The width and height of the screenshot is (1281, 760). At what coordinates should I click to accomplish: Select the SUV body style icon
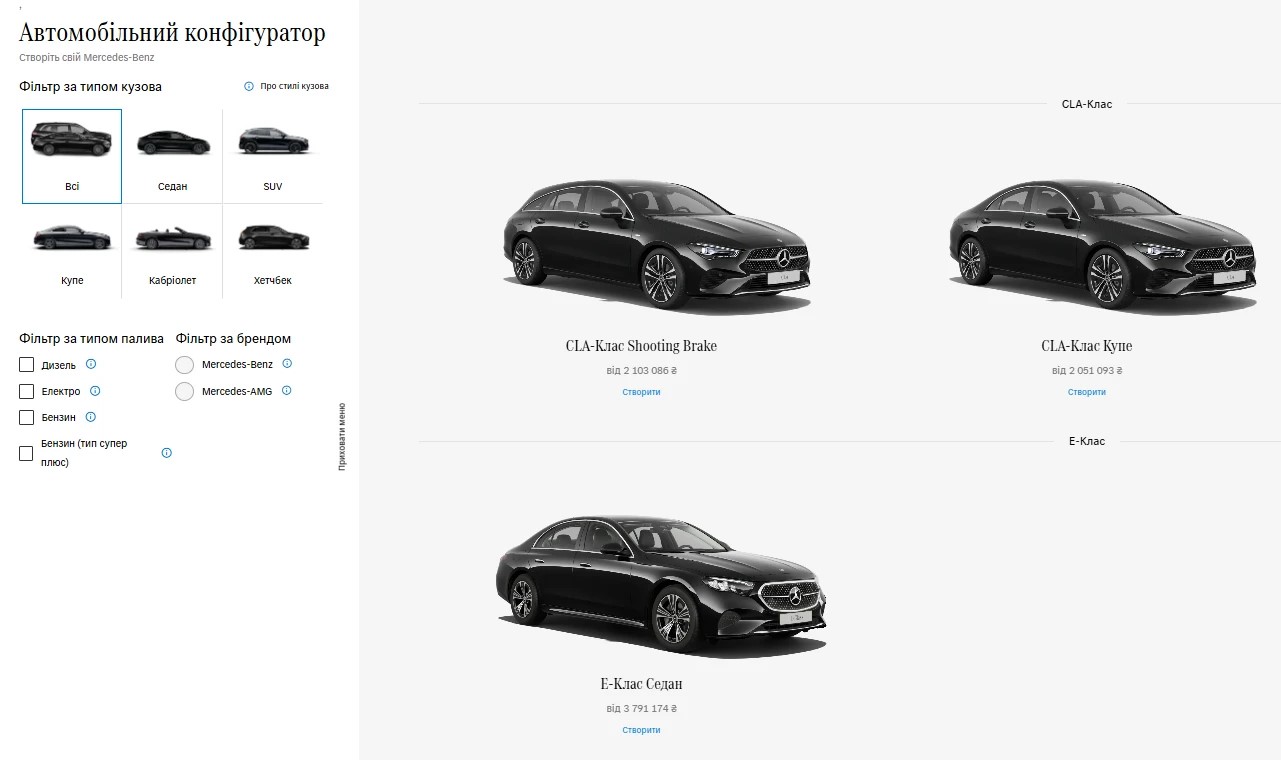tap(271, 141)
